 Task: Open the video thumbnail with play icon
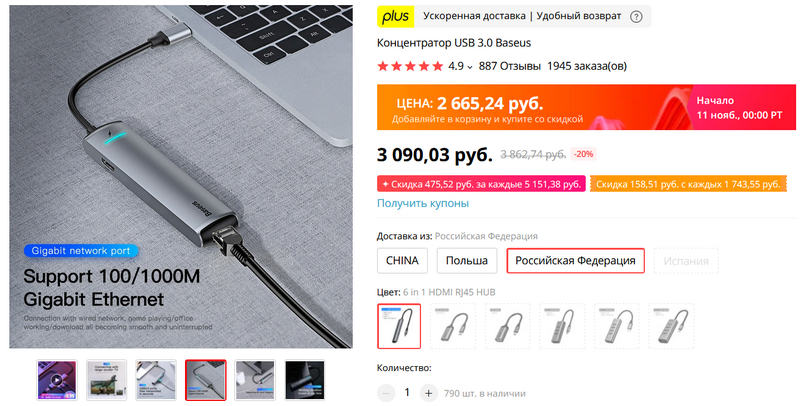[57, 380]
